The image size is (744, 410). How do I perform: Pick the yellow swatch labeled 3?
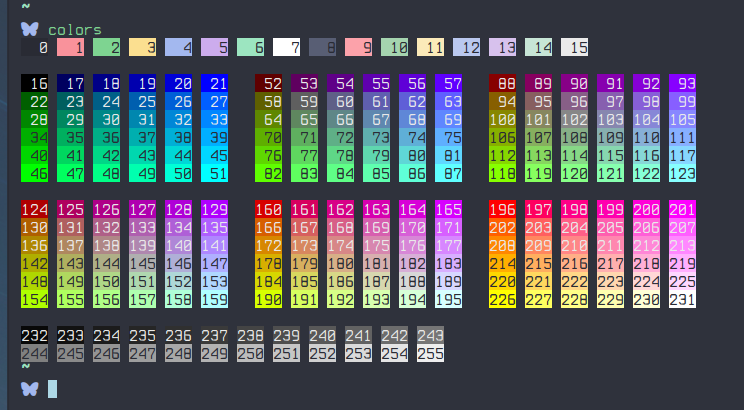pyautogui.click(x=143, y=47)
